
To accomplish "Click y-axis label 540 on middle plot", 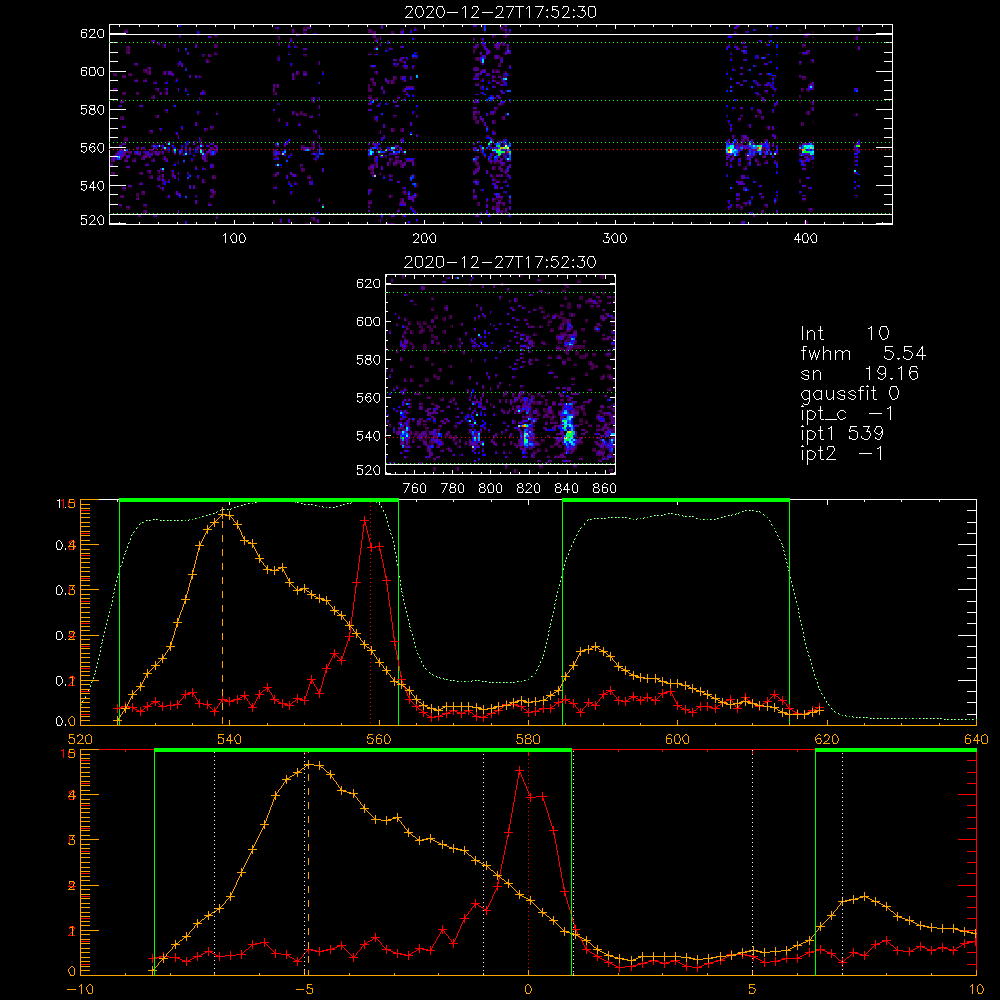I will (368, 436).
